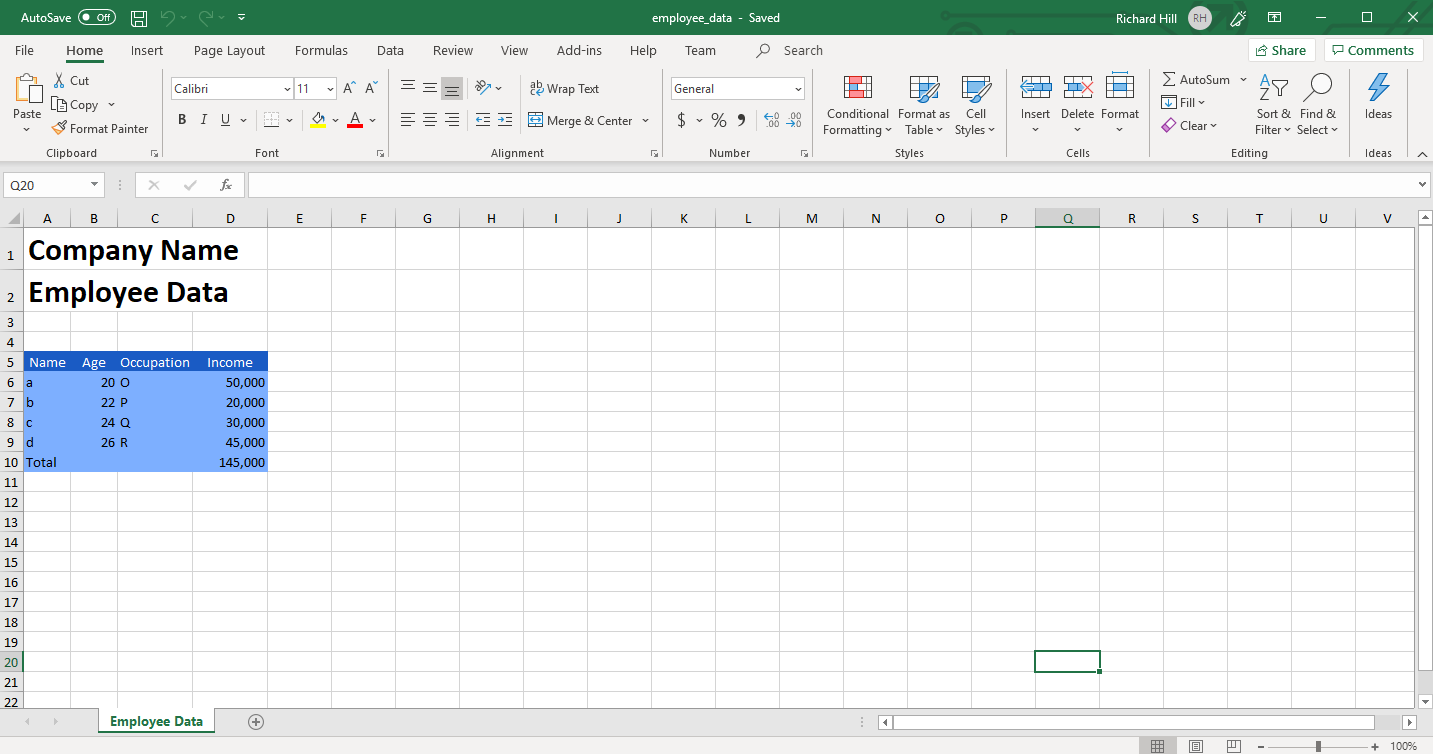This screenshot has width=1433, height=754.
Task: Click the Save icon in title bar
Action: pos(139,18)
